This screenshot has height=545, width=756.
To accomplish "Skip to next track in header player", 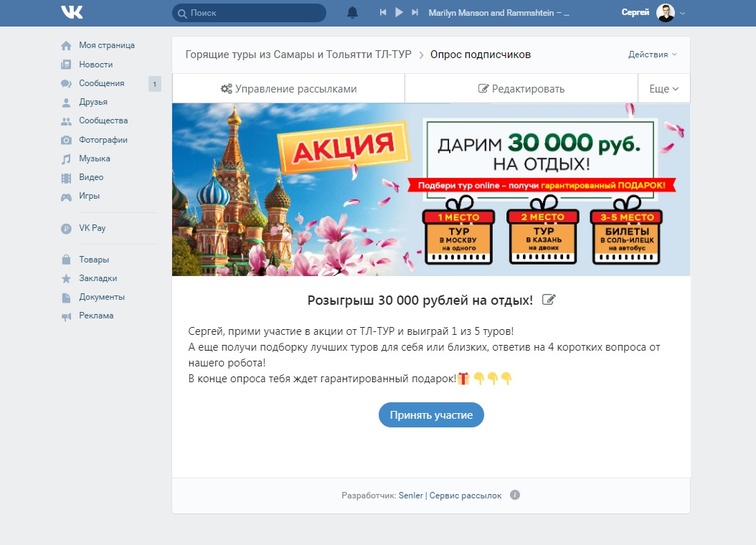I will (x=415, y=13).
